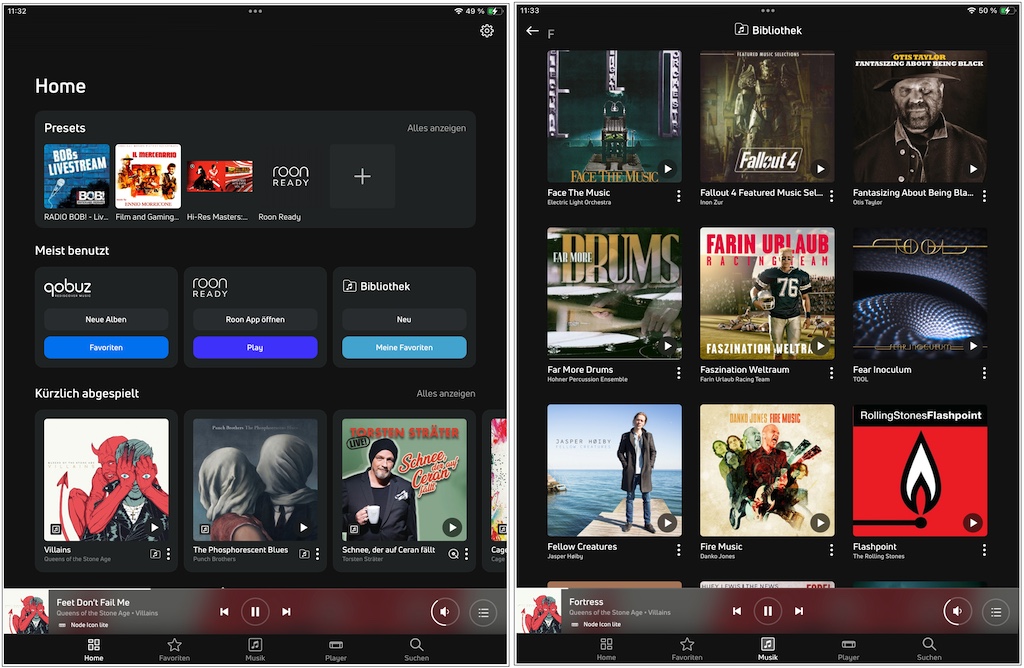Play Fallout 4 Featured Music Selections
Image resolution: width=1024 pixels, height=668 pixels.
coord(820,168)
